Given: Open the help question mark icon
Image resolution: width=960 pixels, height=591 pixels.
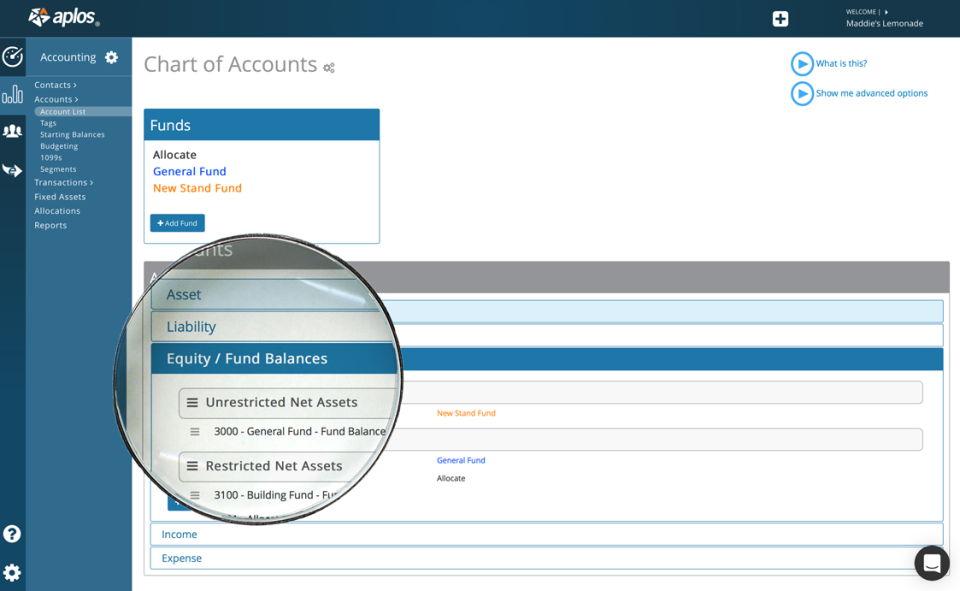Looking at the screenshot, I should (x=12, y=534).
